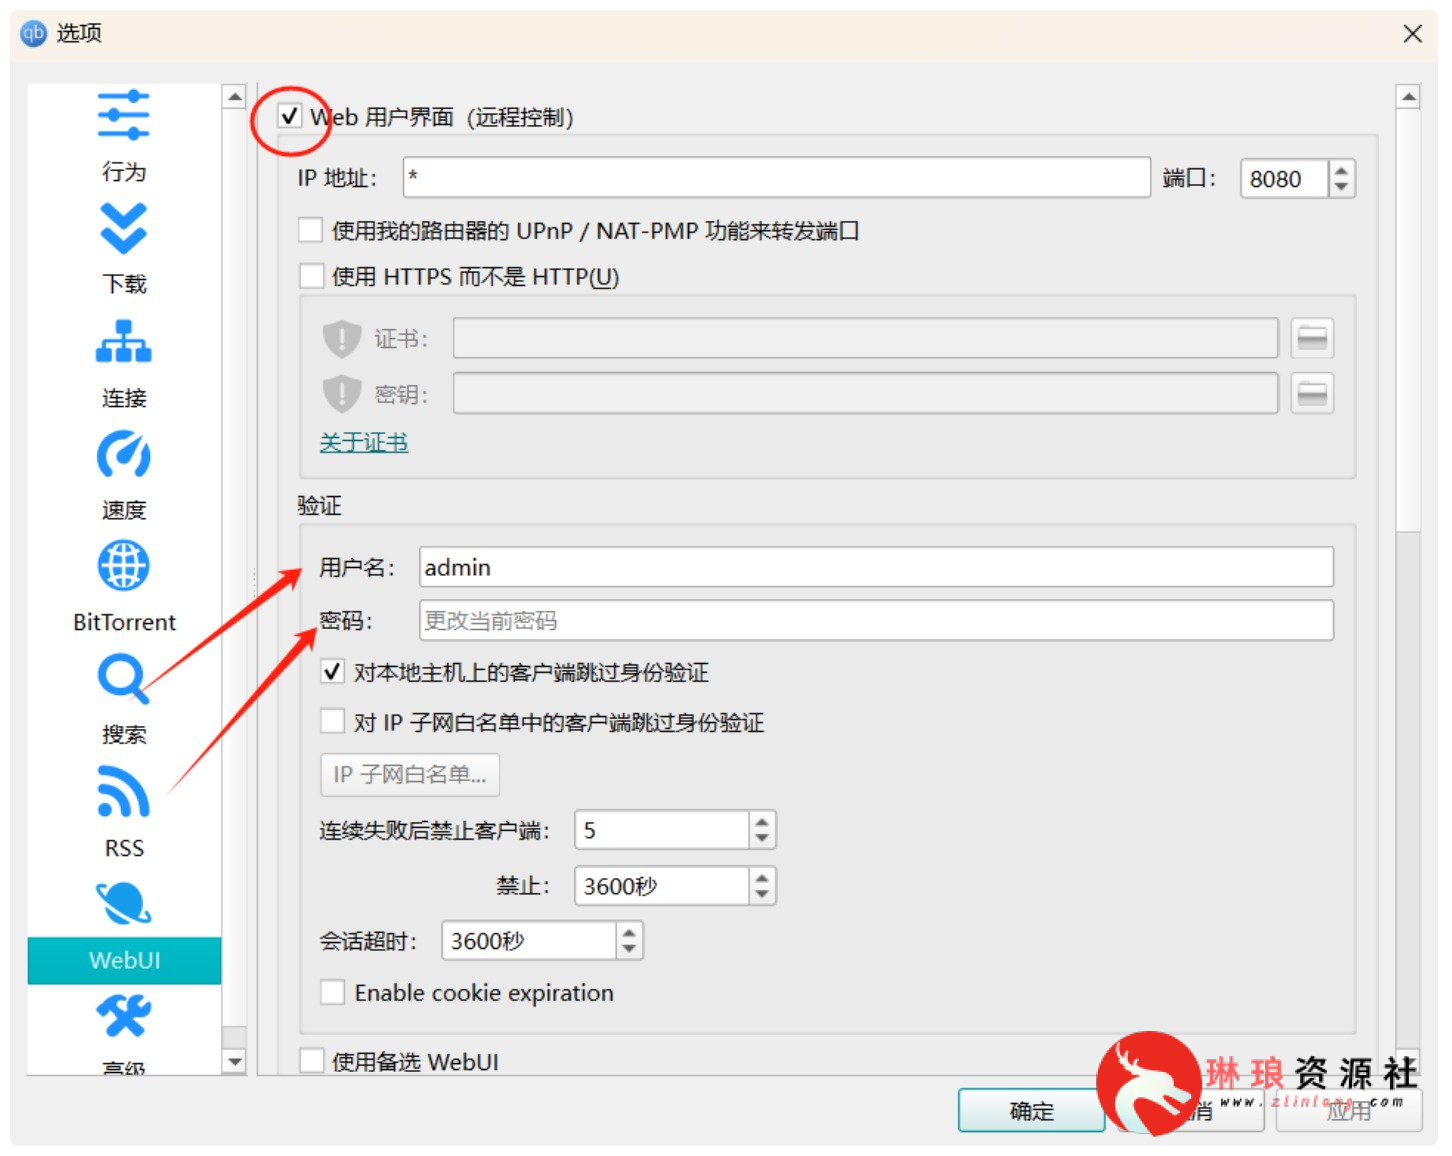This screenshot has height=1156, width=1452.
Task: Select the 速度 category label
Action: point(124,510)
